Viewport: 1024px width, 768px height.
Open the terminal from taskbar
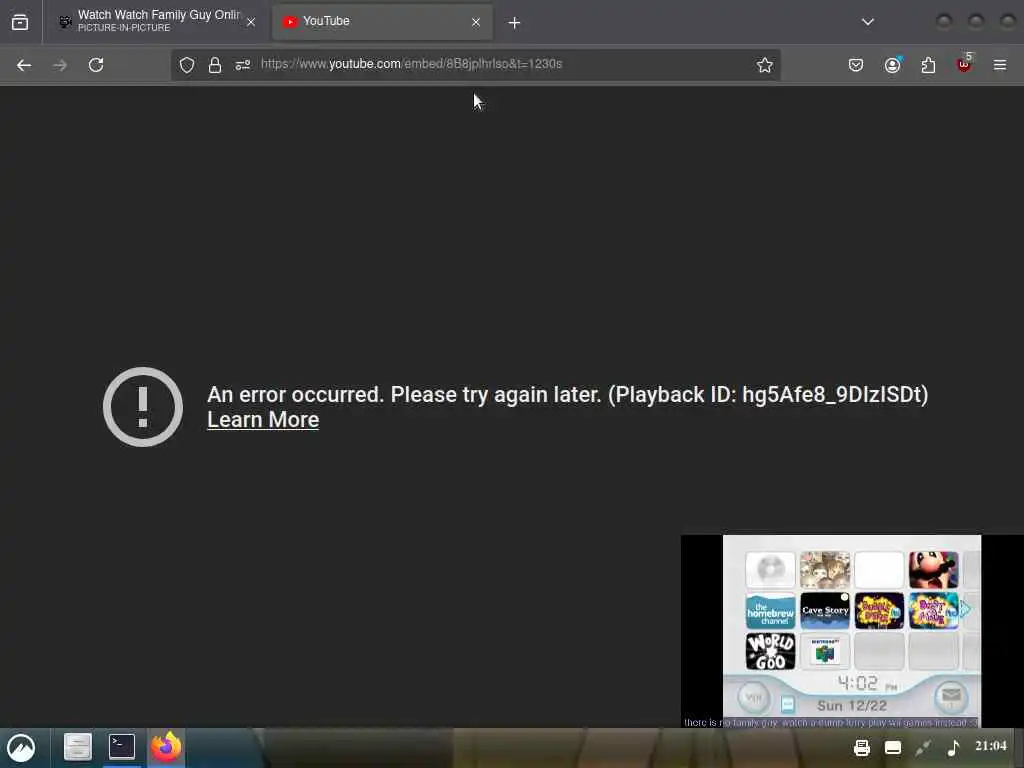point(122,747)
